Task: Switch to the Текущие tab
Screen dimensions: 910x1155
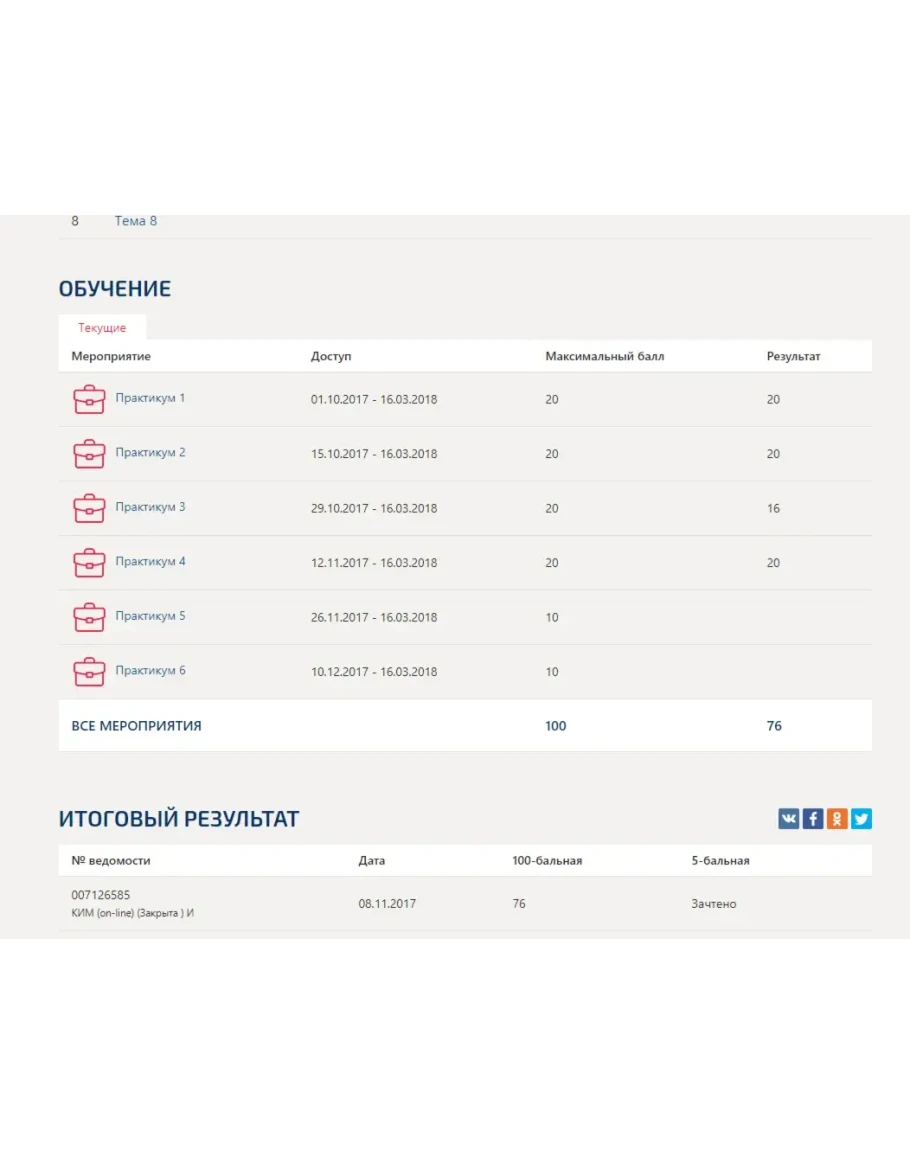Action: (102, 328)
